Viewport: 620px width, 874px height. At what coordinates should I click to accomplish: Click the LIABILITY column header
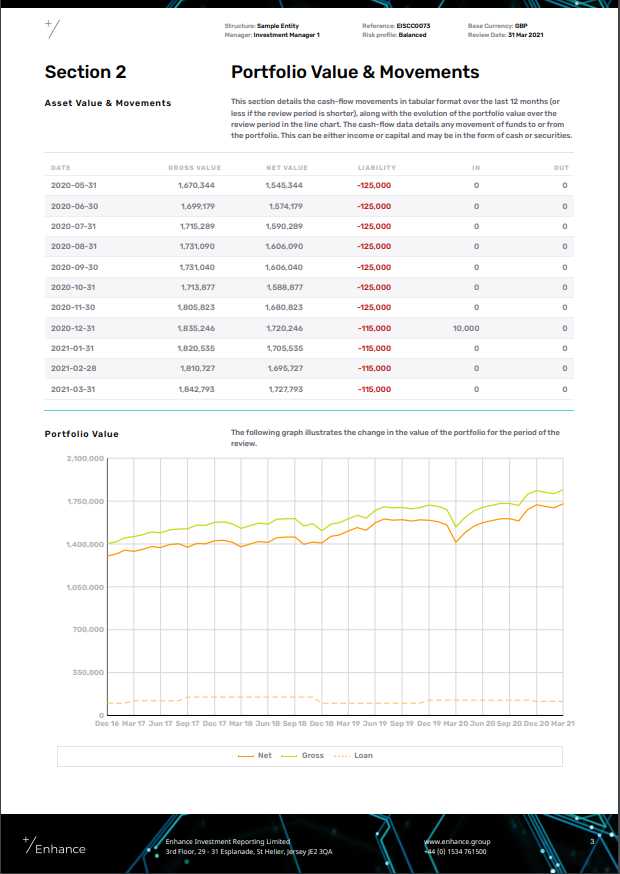pos(377,168)
